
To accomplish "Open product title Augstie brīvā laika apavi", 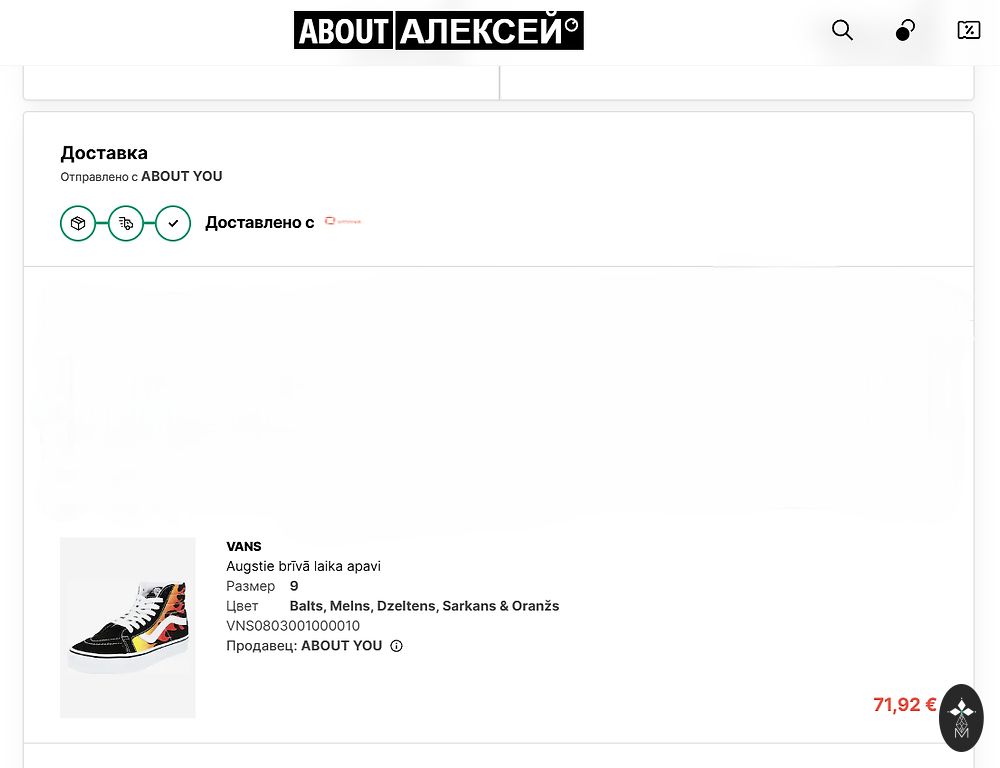I will [x=303, y=566].
